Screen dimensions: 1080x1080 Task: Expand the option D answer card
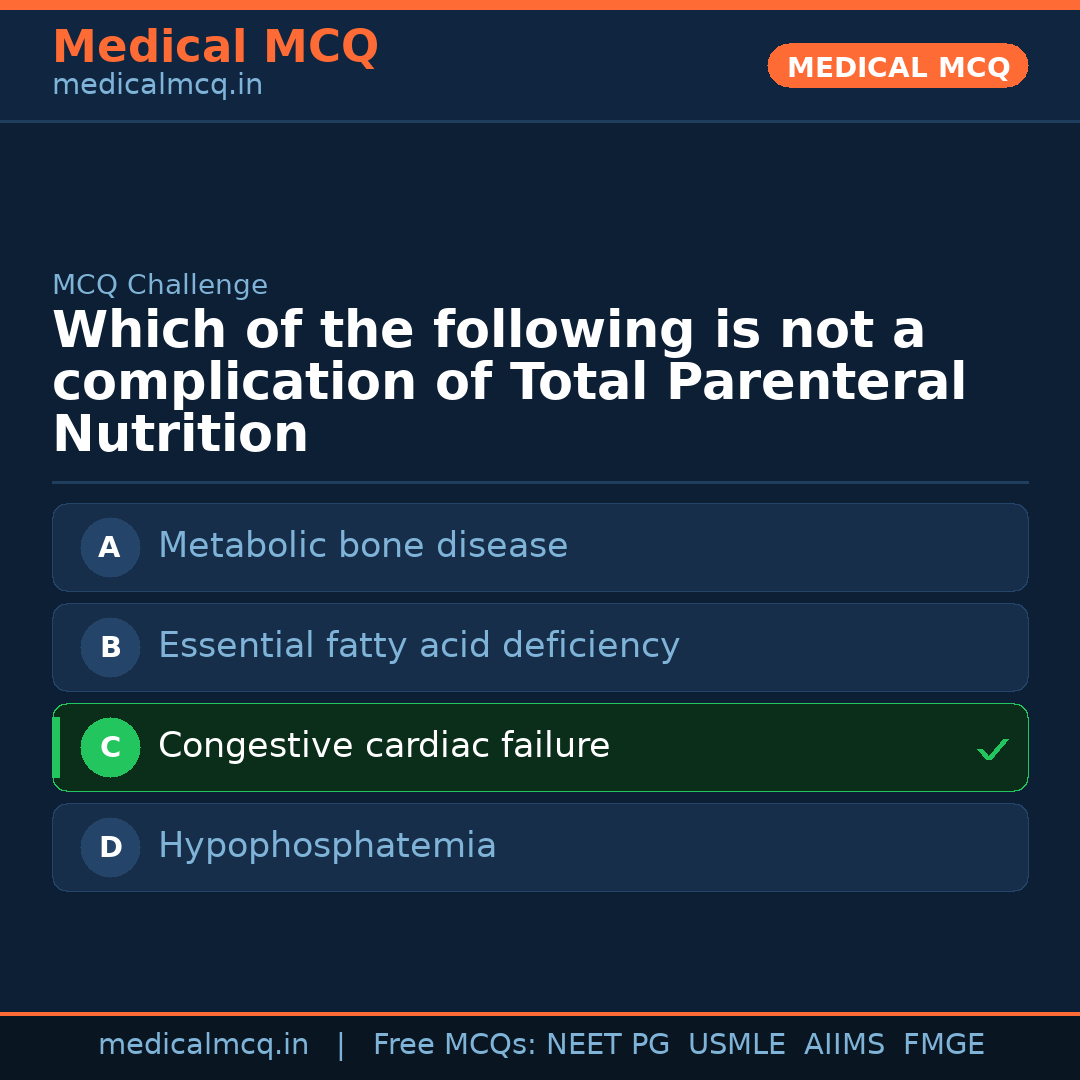(x=540, y=847)
